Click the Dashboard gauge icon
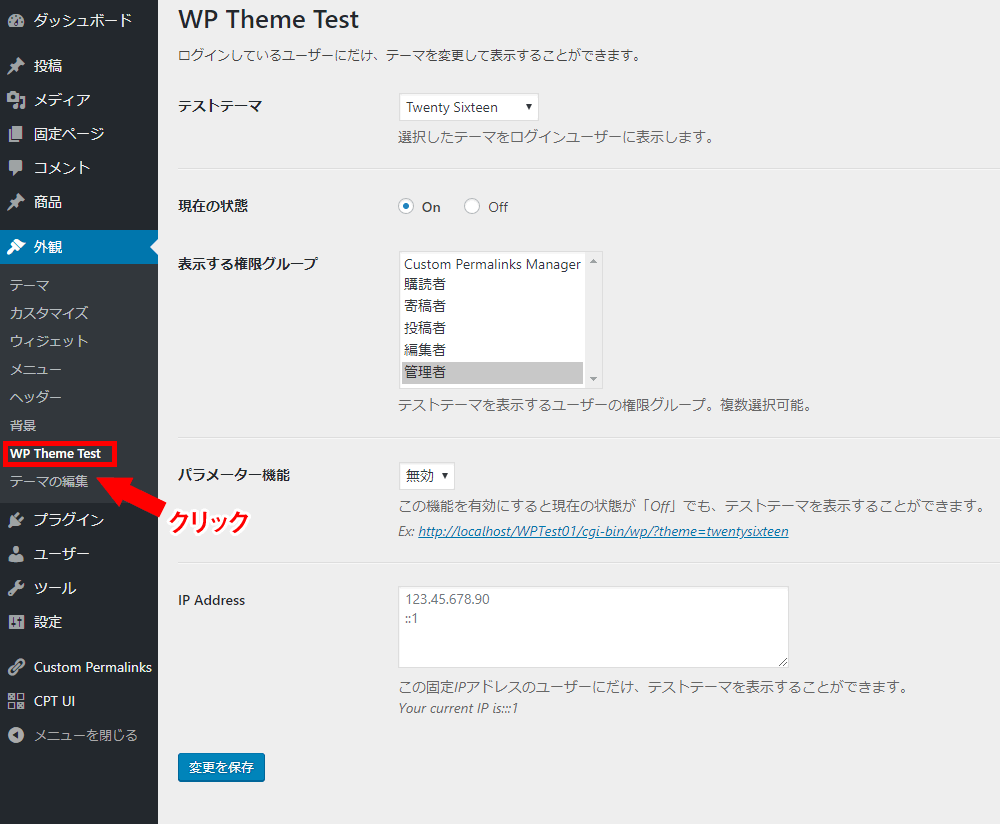This screenshot has height=824, width=1000. (x=16, y=20)
